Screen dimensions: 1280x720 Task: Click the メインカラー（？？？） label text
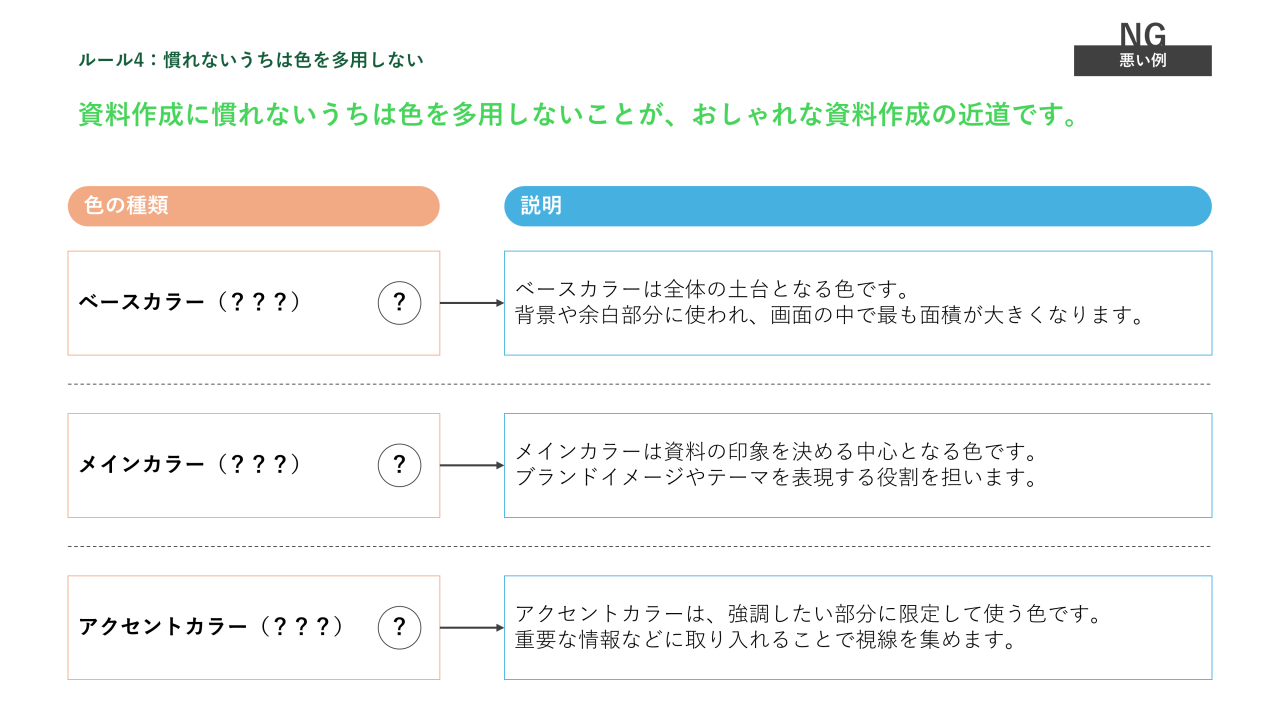190,465
